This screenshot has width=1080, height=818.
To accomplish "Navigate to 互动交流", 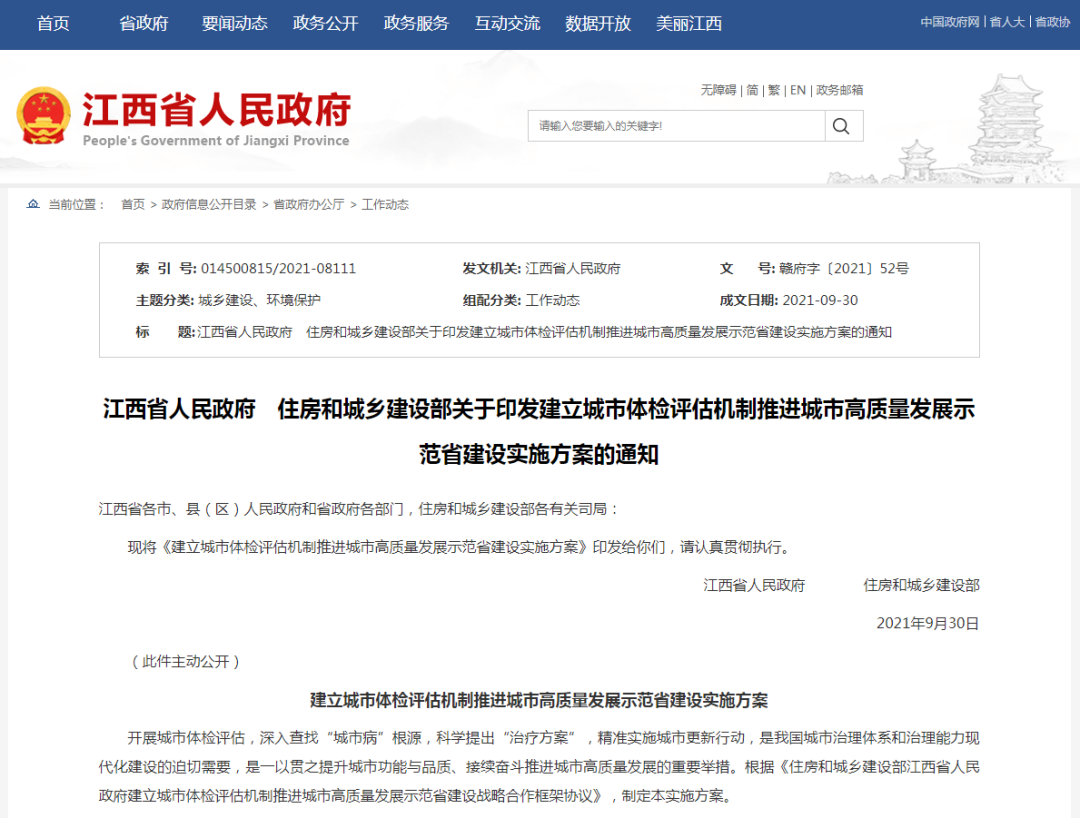I will pos(508,23).
